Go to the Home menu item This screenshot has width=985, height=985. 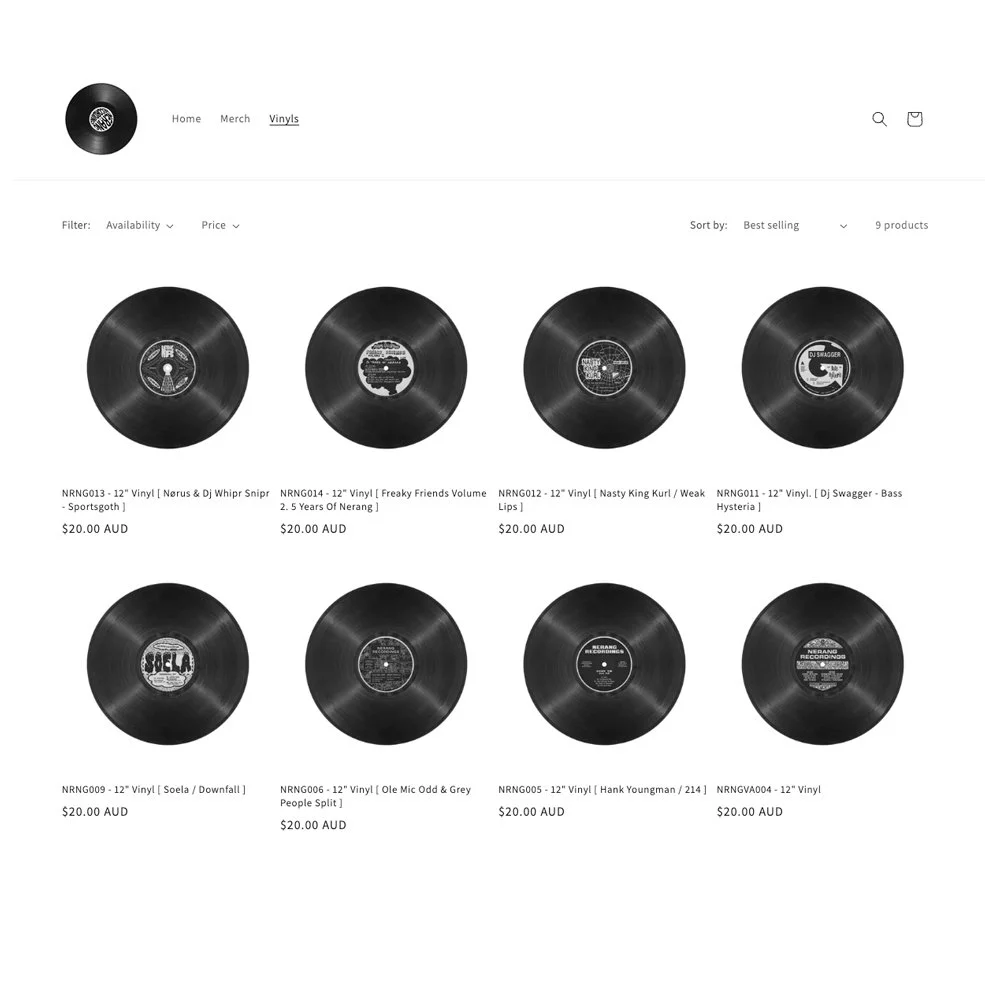[187, 119]
